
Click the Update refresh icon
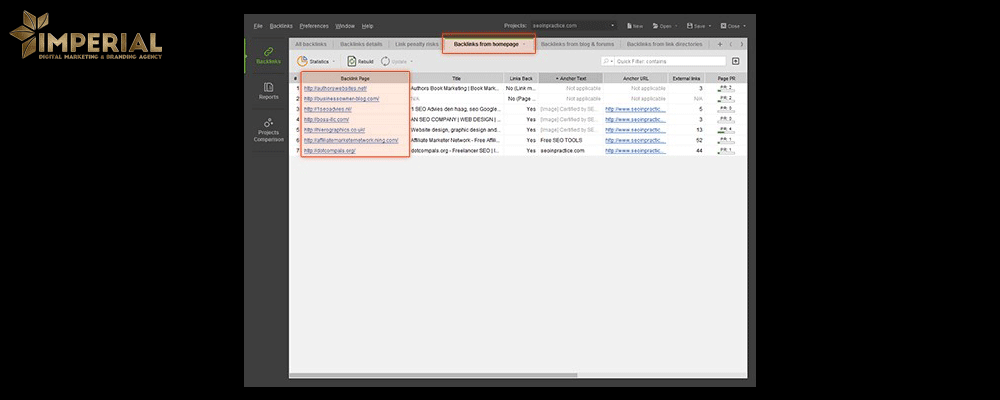click(385, 61)
